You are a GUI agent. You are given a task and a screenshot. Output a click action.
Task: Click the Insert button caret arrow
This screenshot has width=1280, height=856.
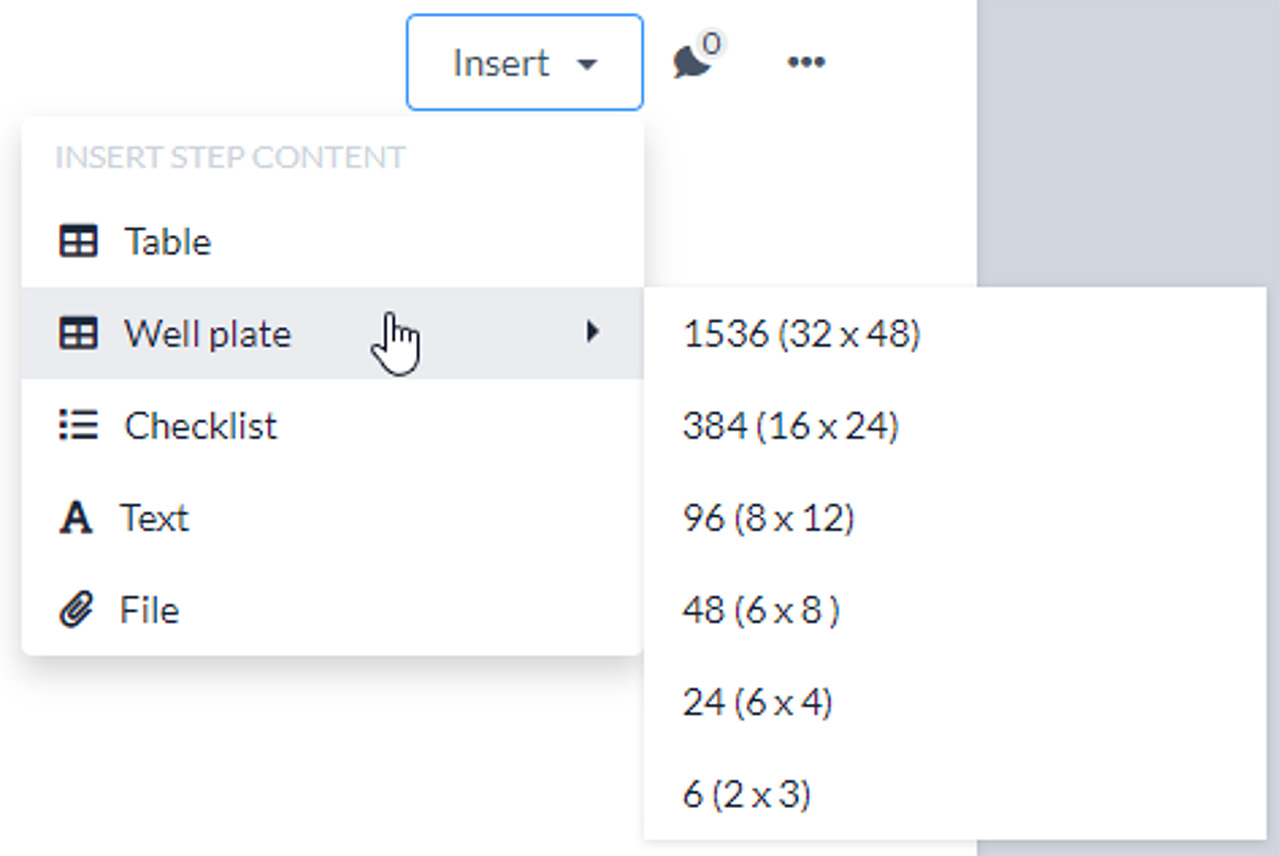pos(587,64)
